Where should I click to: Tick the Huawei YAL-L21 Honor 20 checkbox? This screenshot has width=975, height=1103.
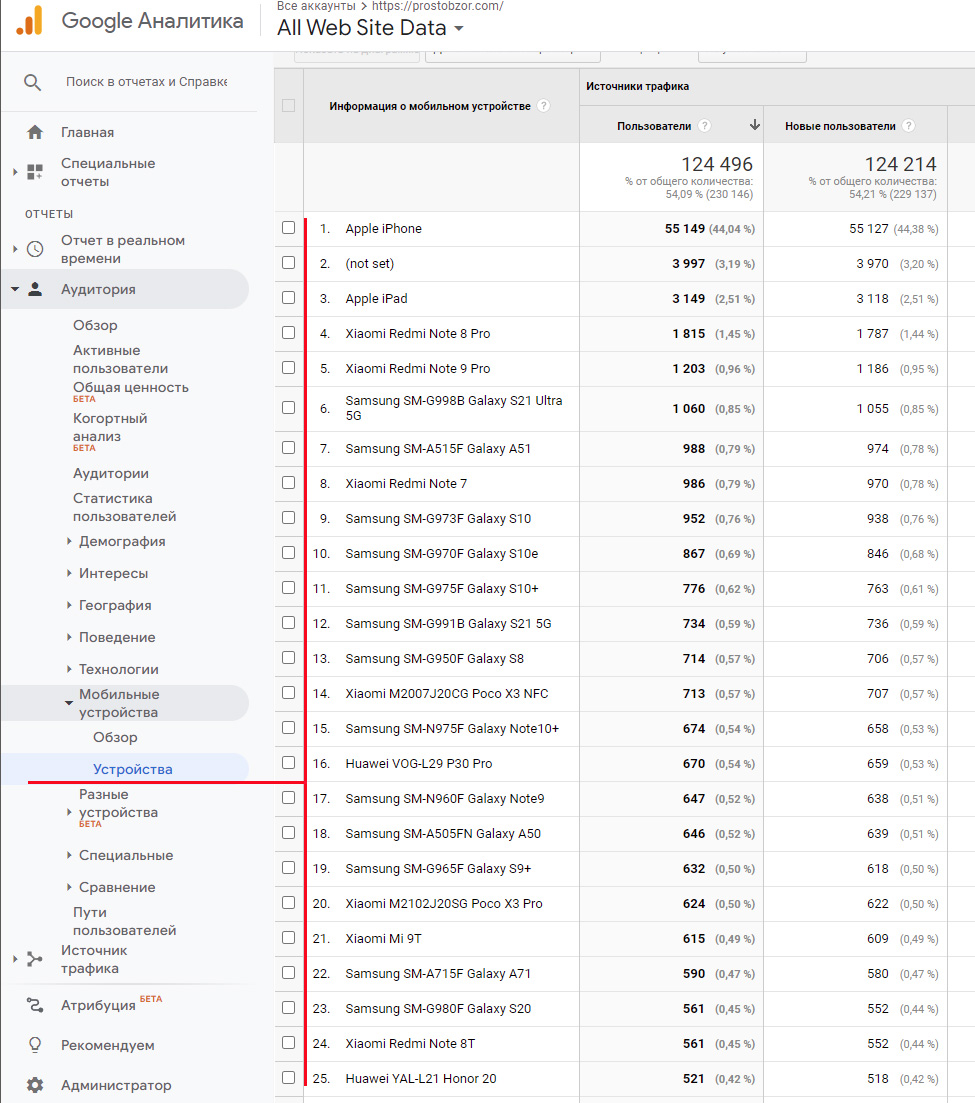tap(288, 1078)
